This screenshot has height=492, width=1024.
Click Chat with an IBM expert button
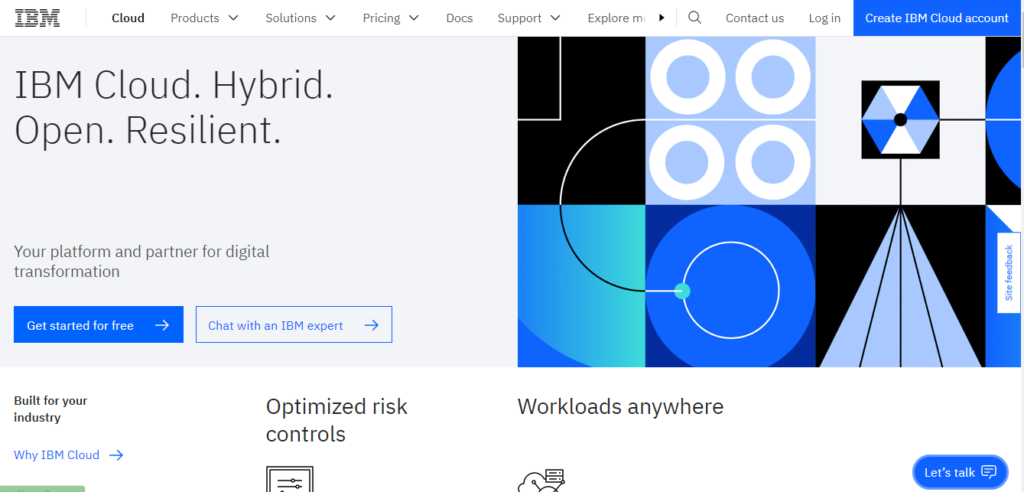pyautogui.click(x=294, y=325)
